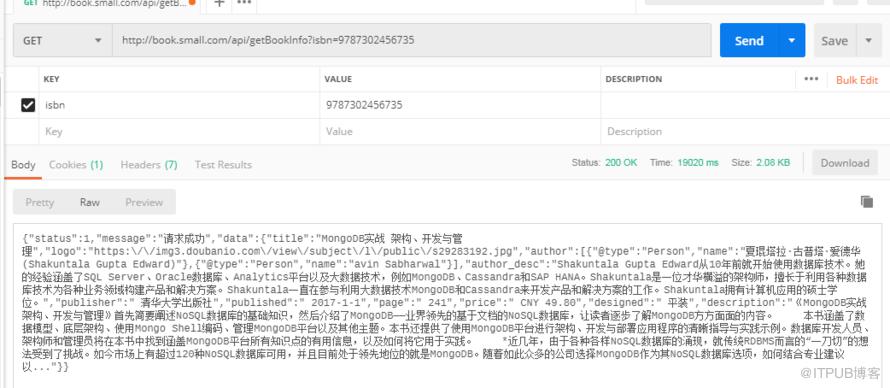
Task: Click the request URL field
Action: (x=412, y=40)
